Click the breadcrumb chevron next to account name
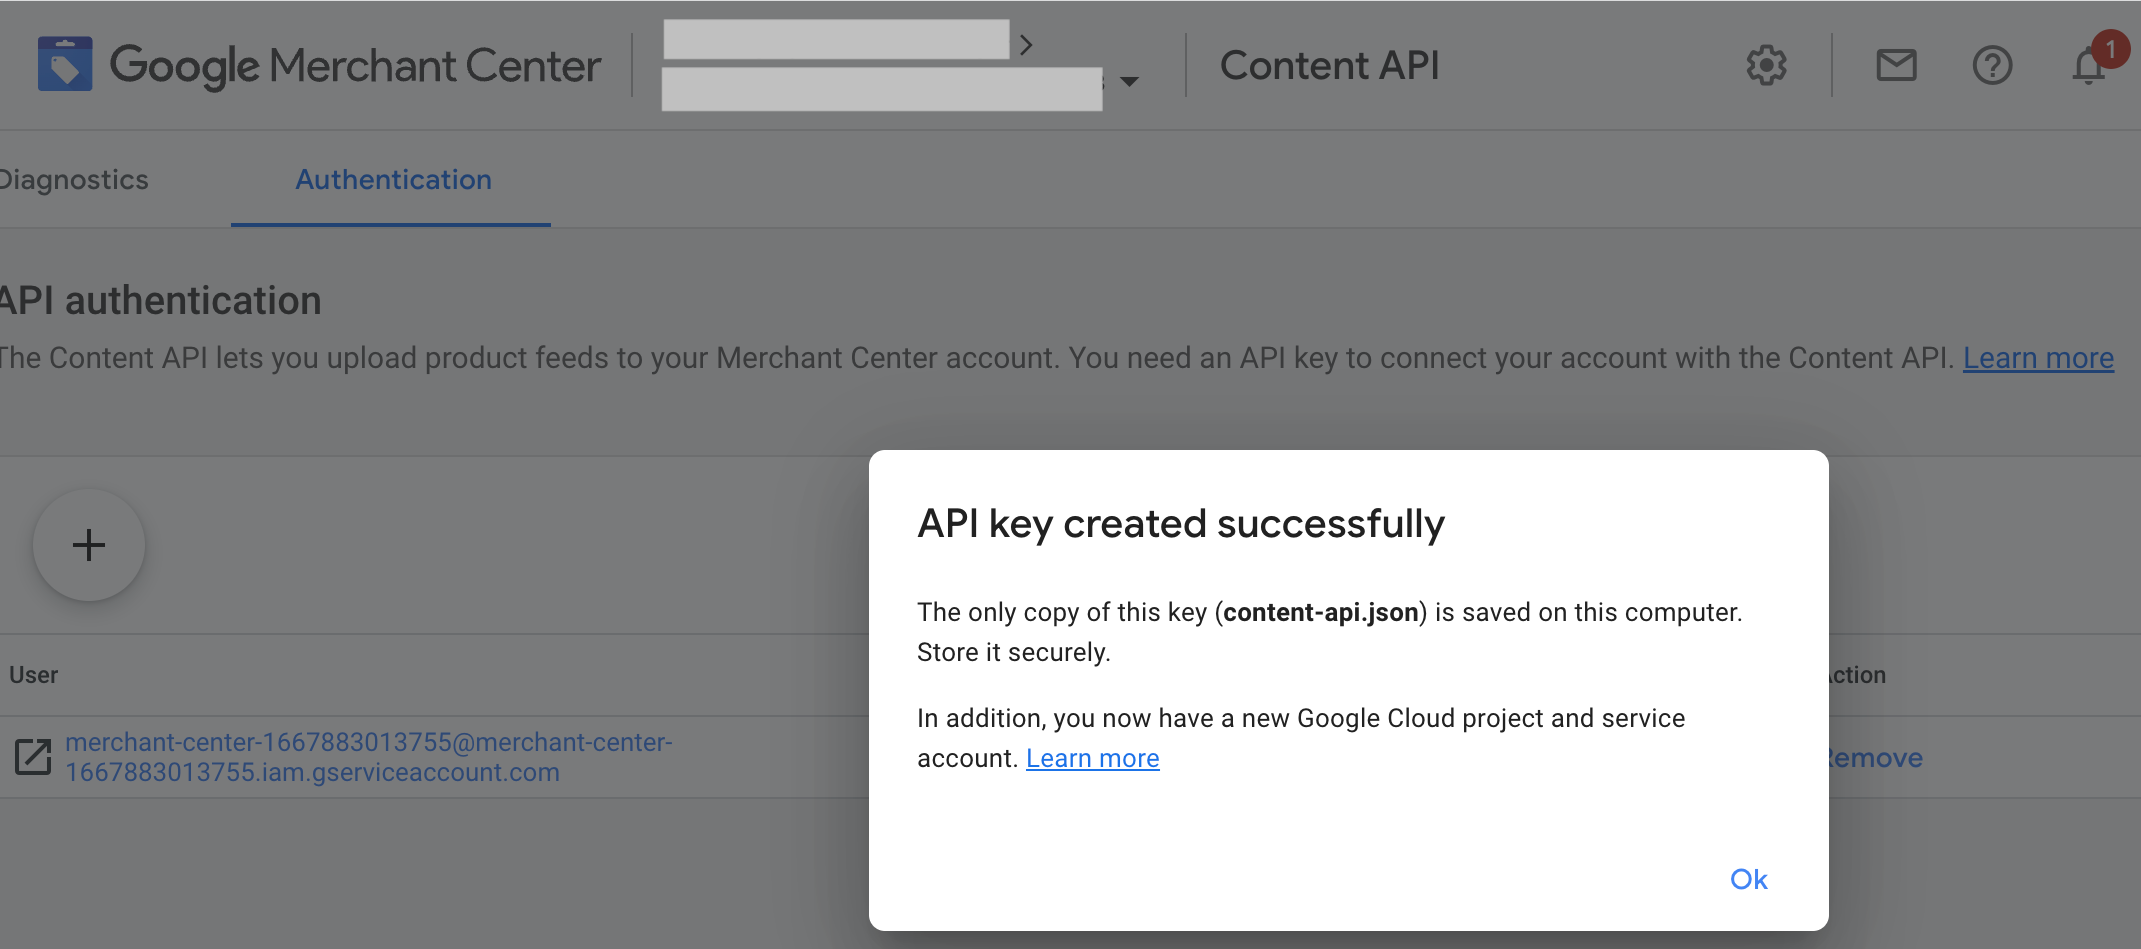The image size is (2141, 949). pos(1026,45)
